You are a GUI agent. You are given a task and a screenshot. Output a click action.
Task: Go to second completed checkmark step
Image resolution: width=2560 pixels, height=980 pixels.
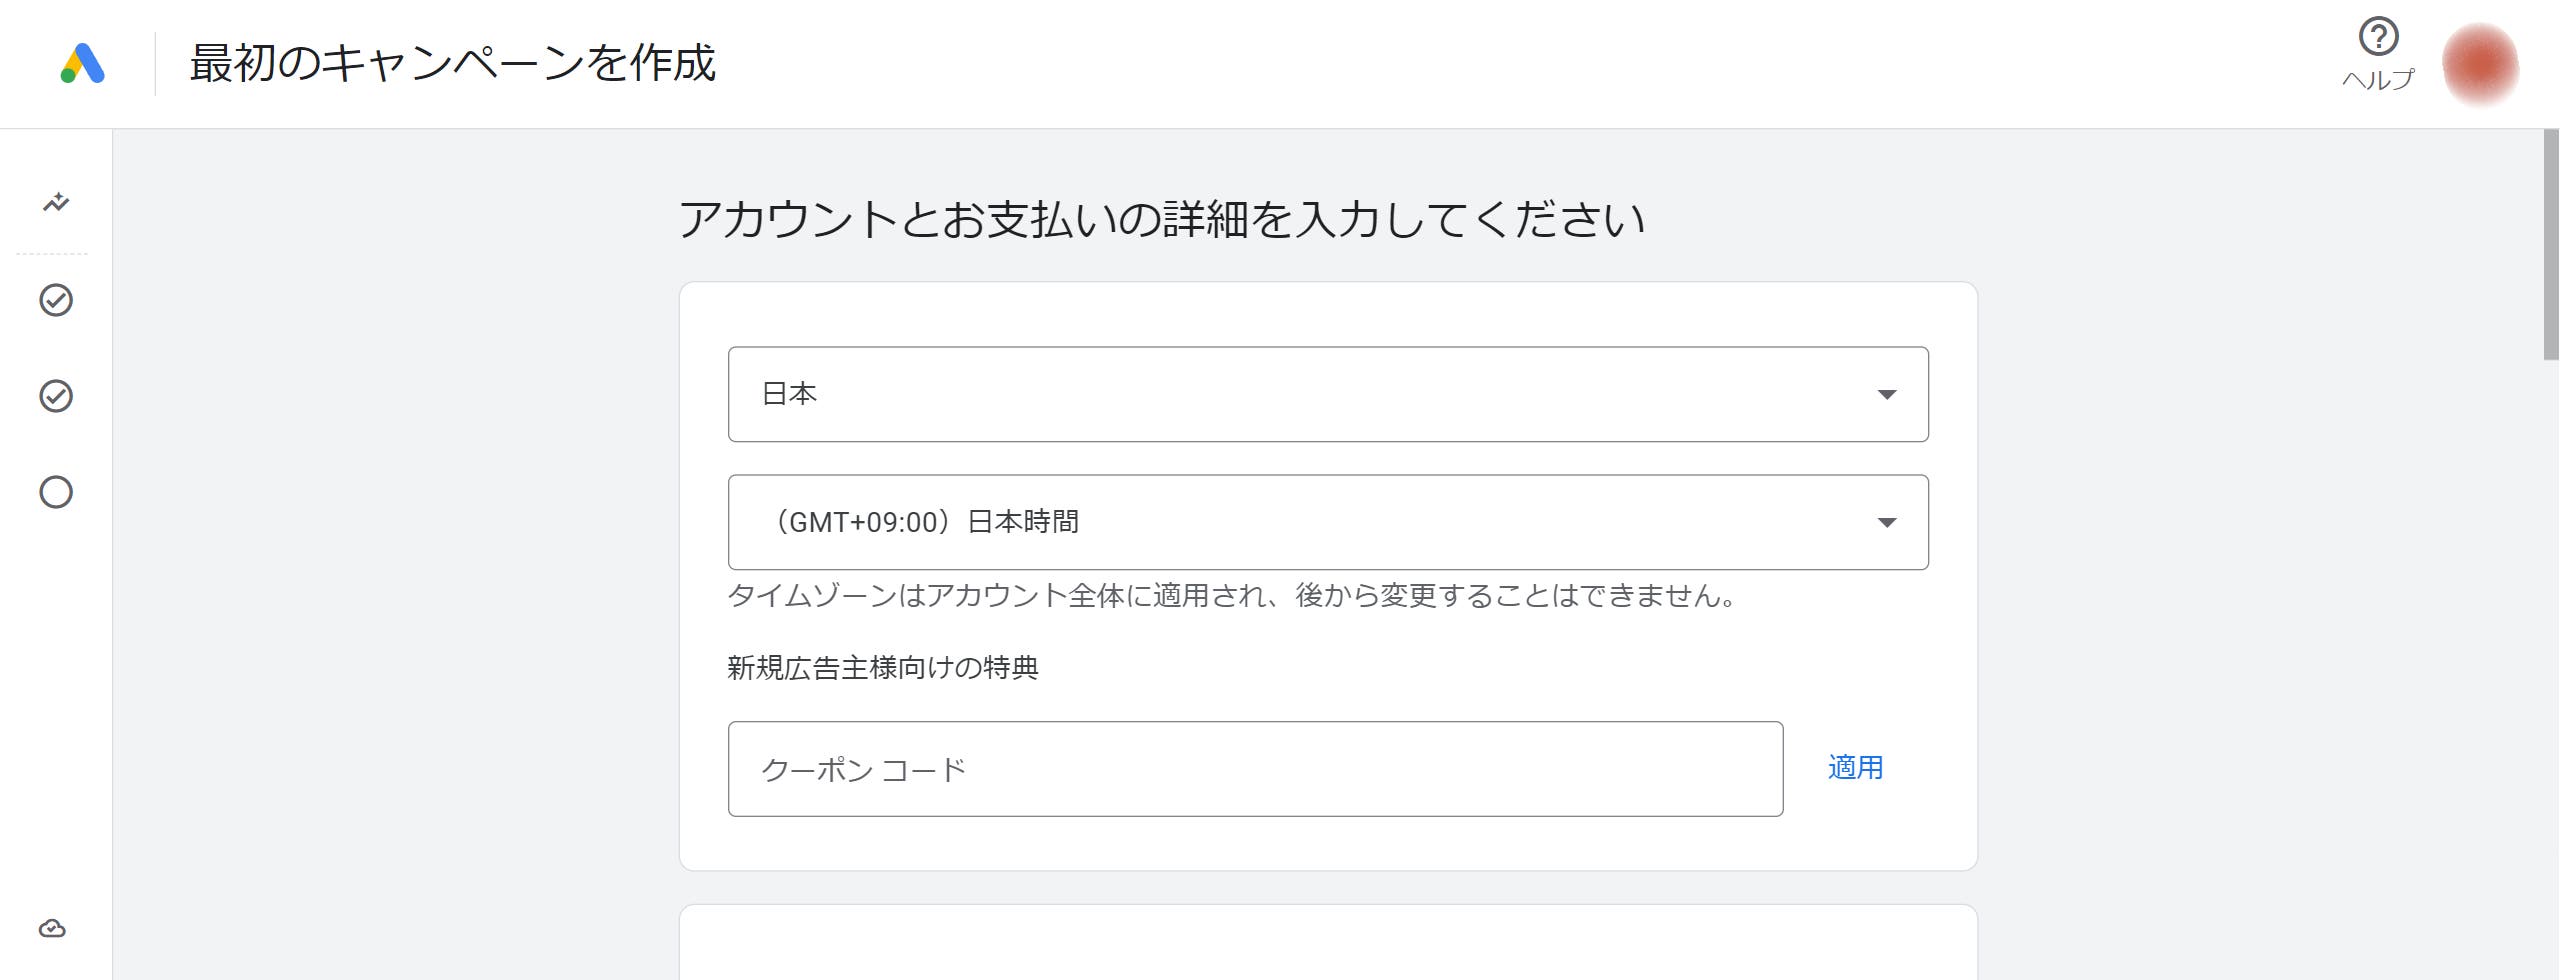tap(56, 396)
